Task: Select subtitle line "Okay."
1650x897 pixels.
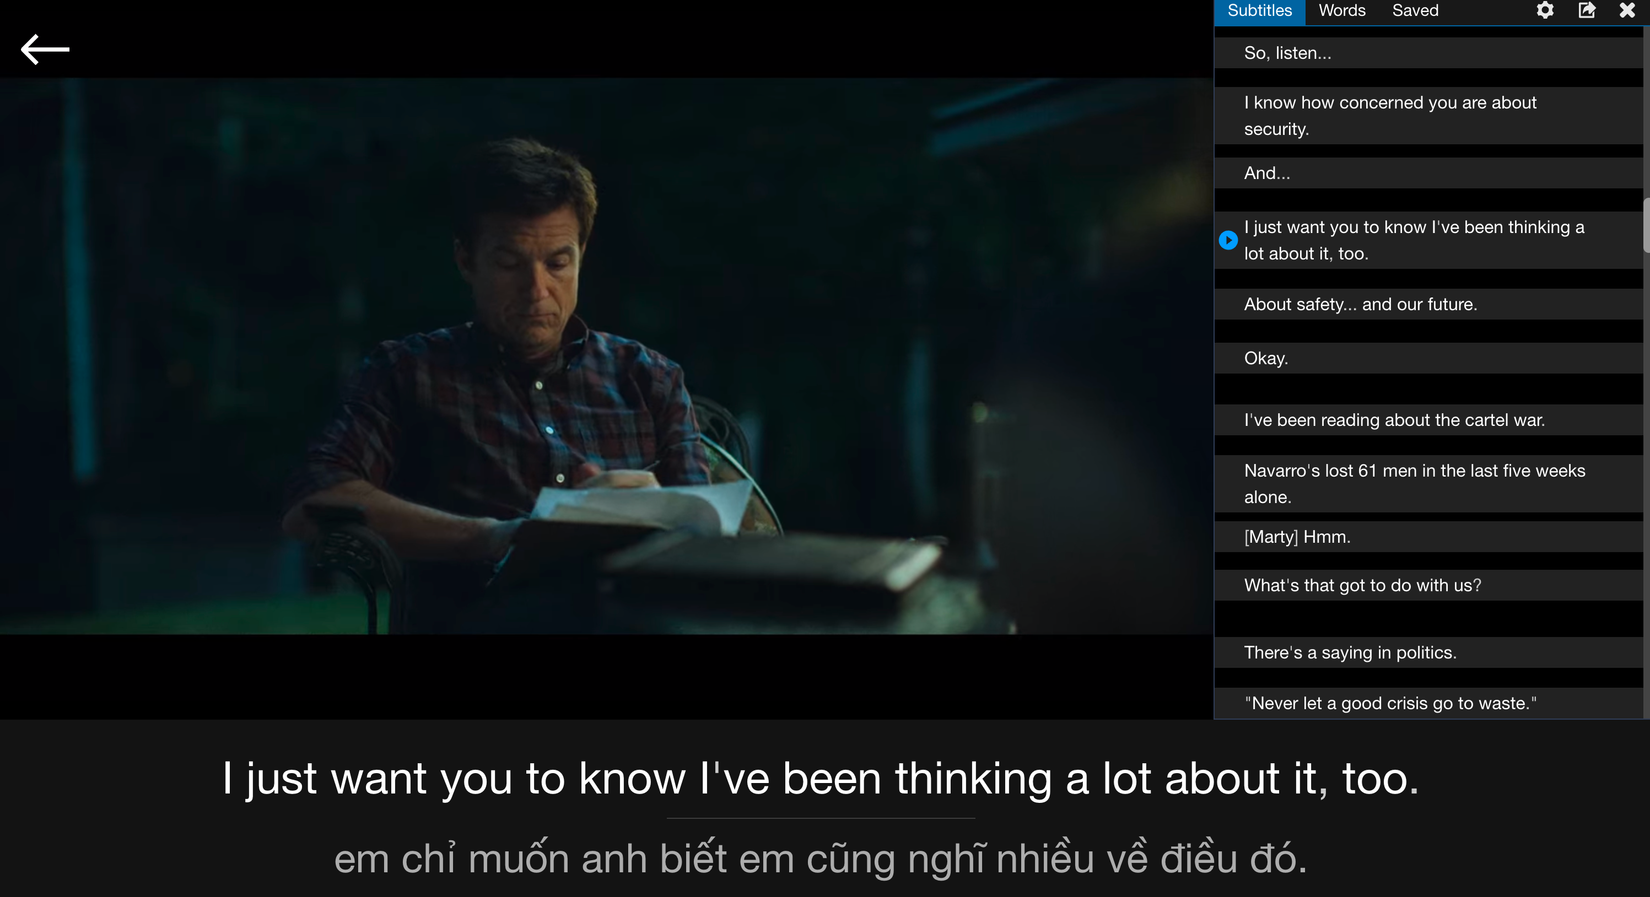Action: [1429, 358]
